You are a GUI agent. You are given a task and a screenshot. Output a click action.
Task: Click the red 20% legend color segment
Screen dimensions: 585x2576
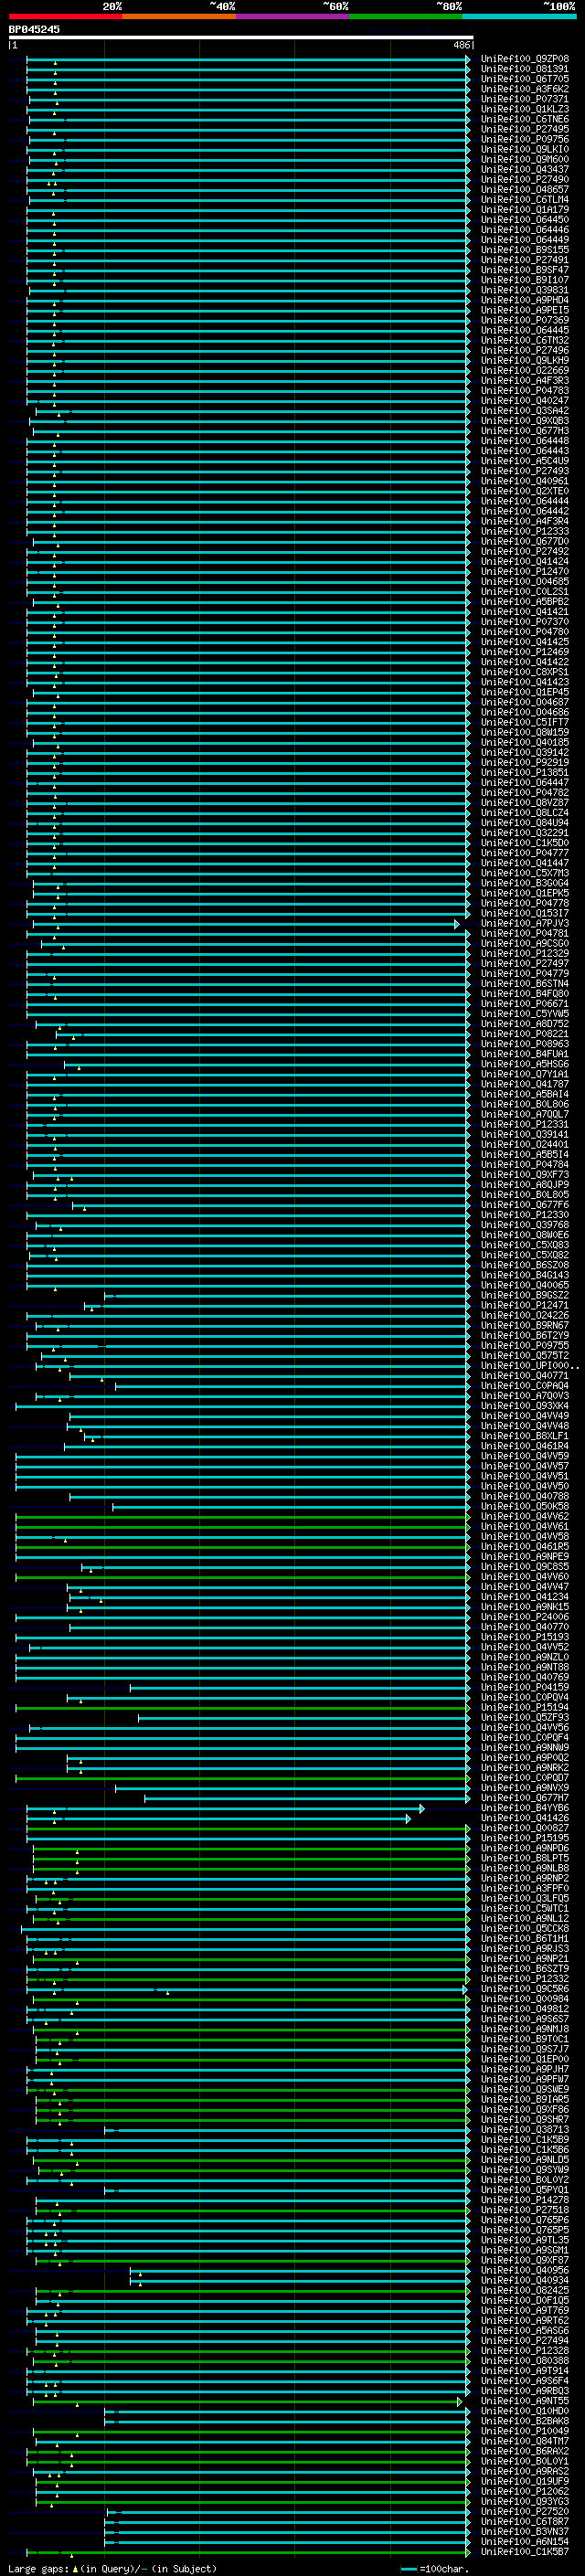click(65, 16)
